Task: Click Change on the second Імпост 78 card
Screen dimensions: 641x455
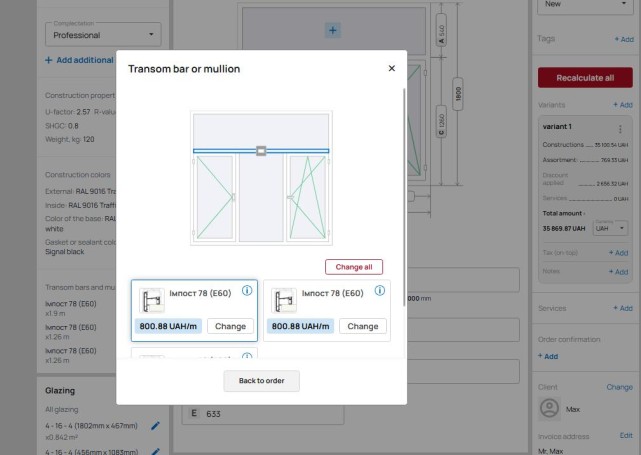Action: pyautogui.click(x=363, y=326)
